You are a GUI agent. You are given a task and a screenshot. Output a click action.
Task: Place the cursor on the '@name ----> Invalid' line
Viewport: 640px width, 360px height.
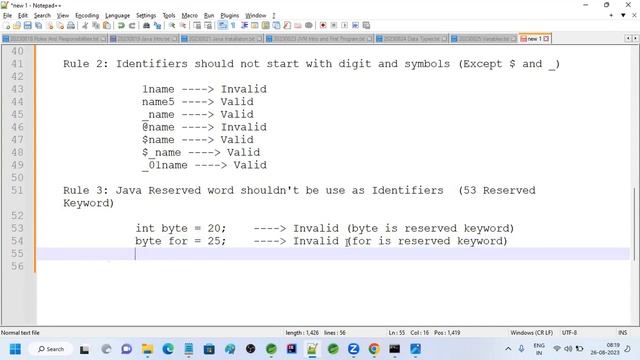pyautogui.click(x=204, y=127)
